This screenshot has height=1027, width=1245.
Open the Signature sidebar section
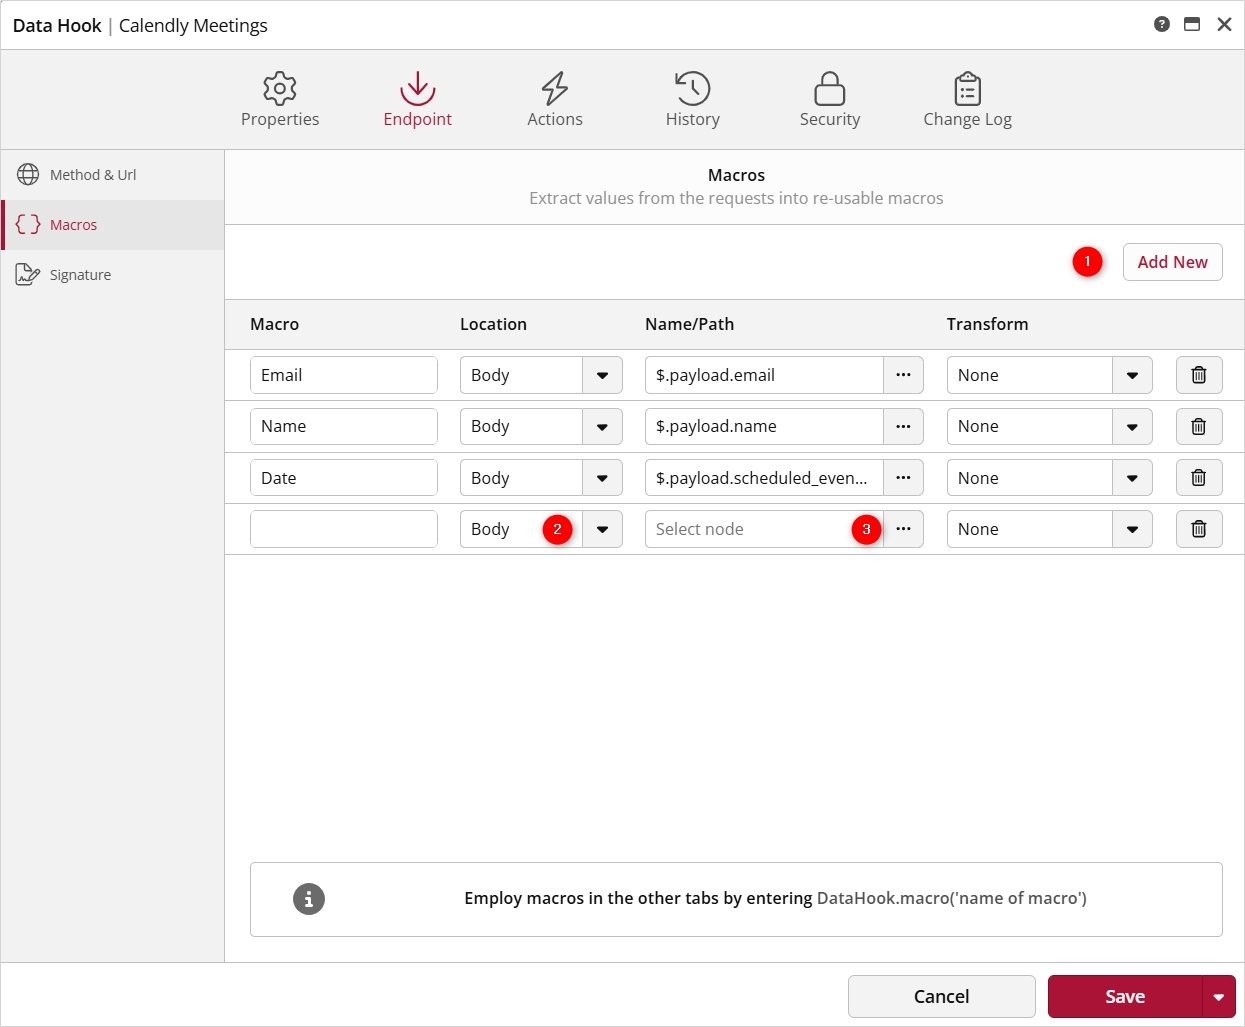pos(112,275)
